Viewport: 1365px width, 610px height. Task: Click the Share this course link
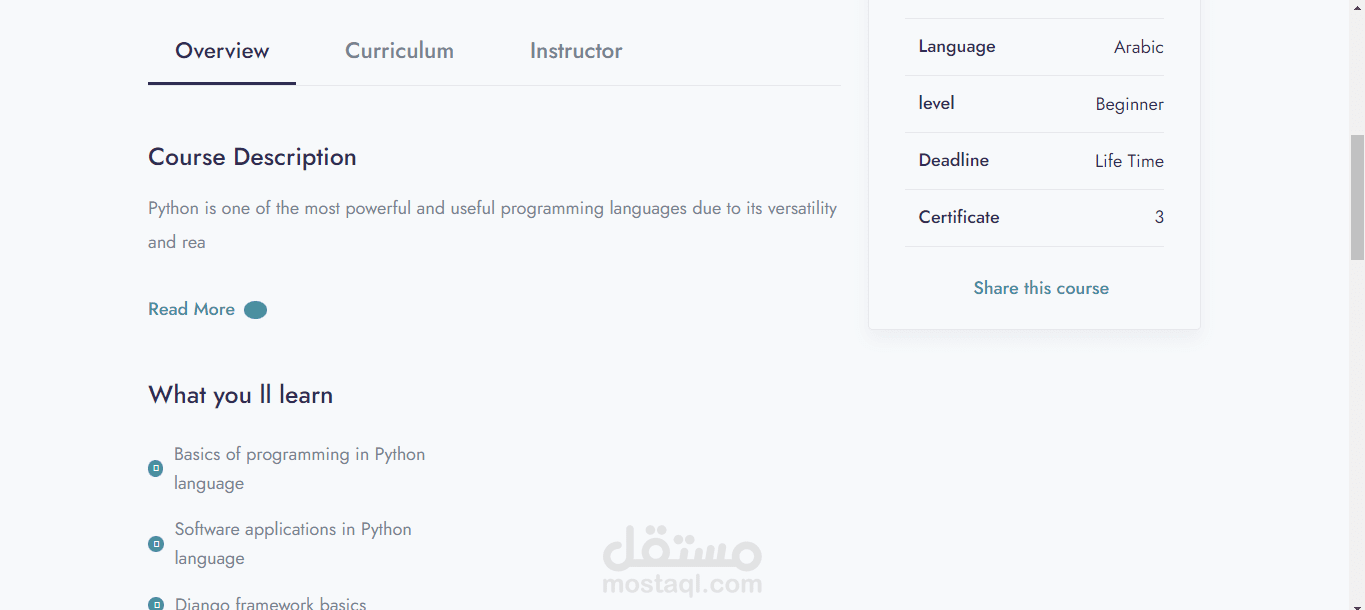[1041, 288]
